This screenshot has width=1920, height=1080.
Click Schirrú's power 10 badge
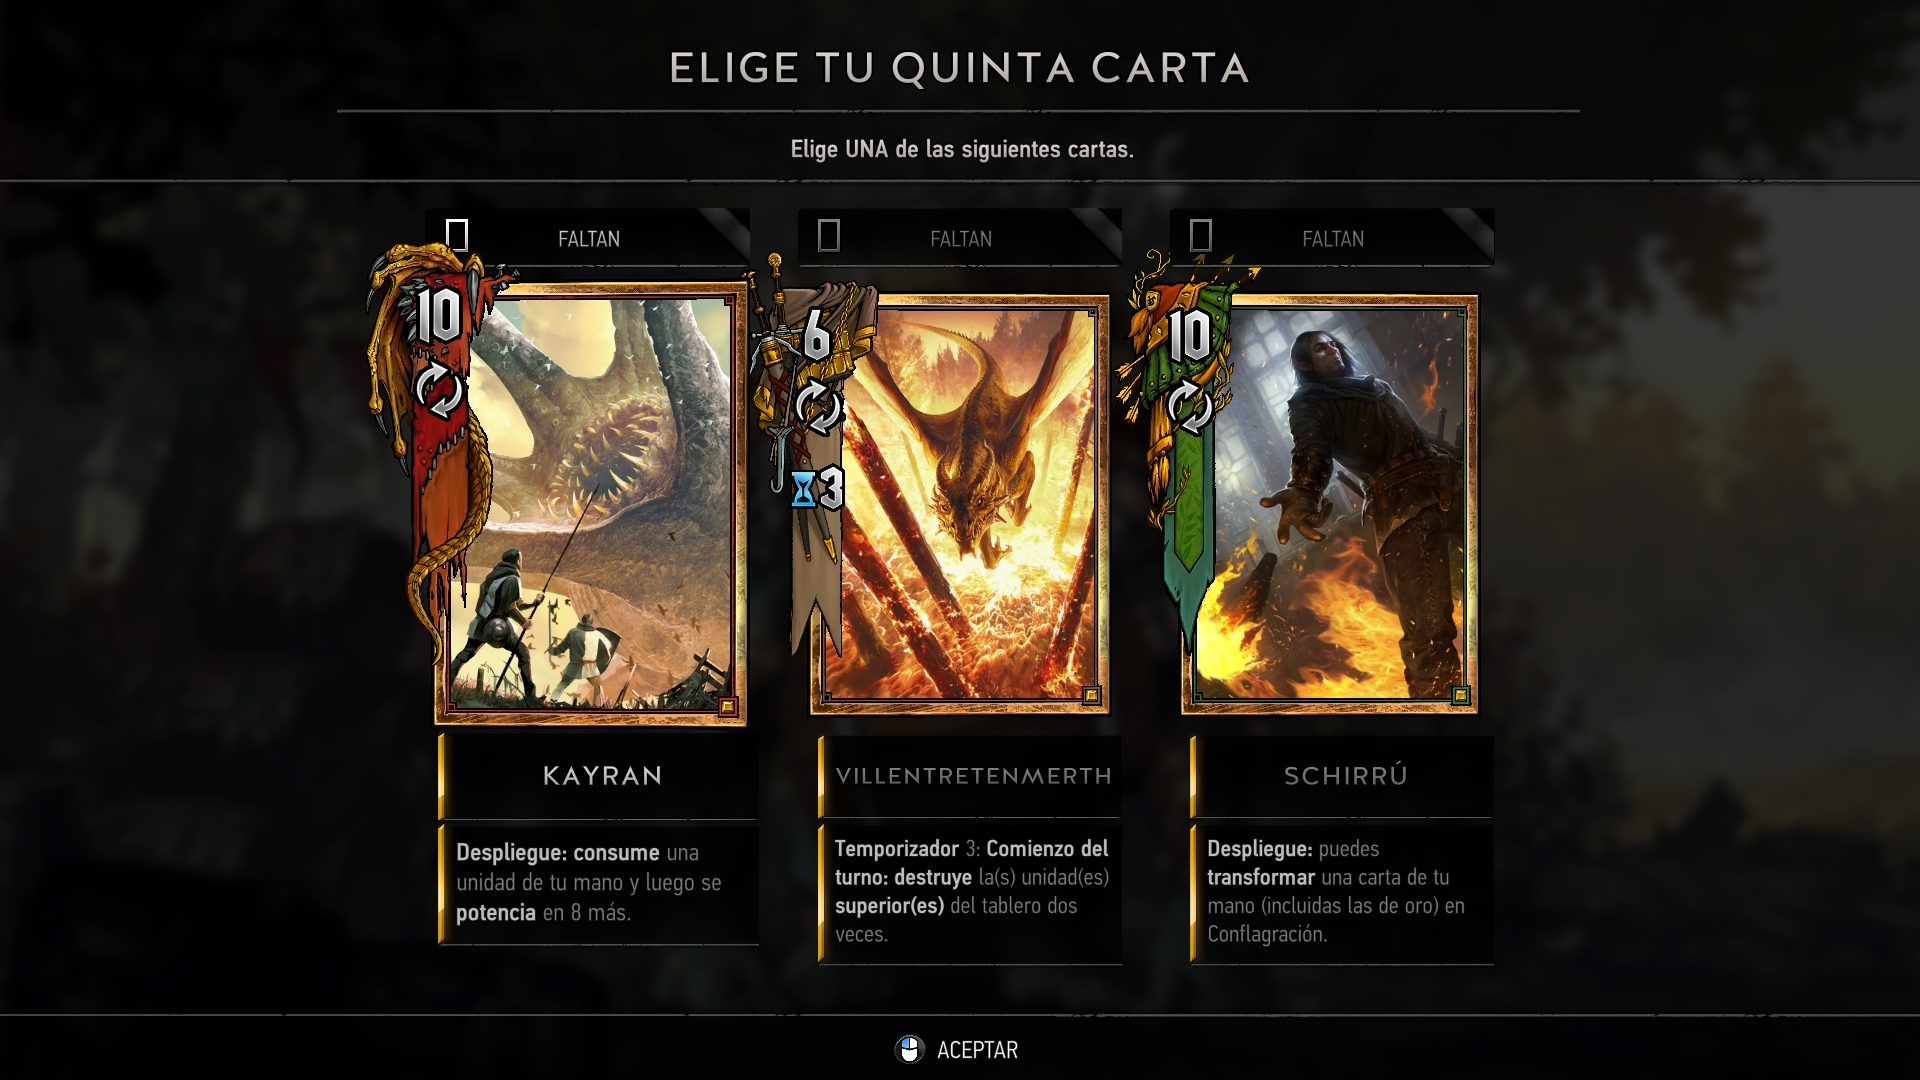point(1190,335)
